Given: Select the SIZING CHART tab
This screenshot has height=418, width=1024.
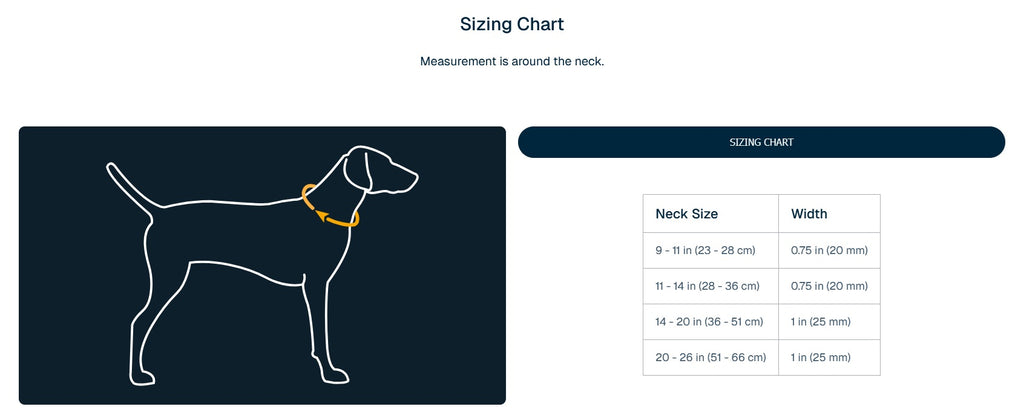Looking at the screenshot, I should point(761,142).
